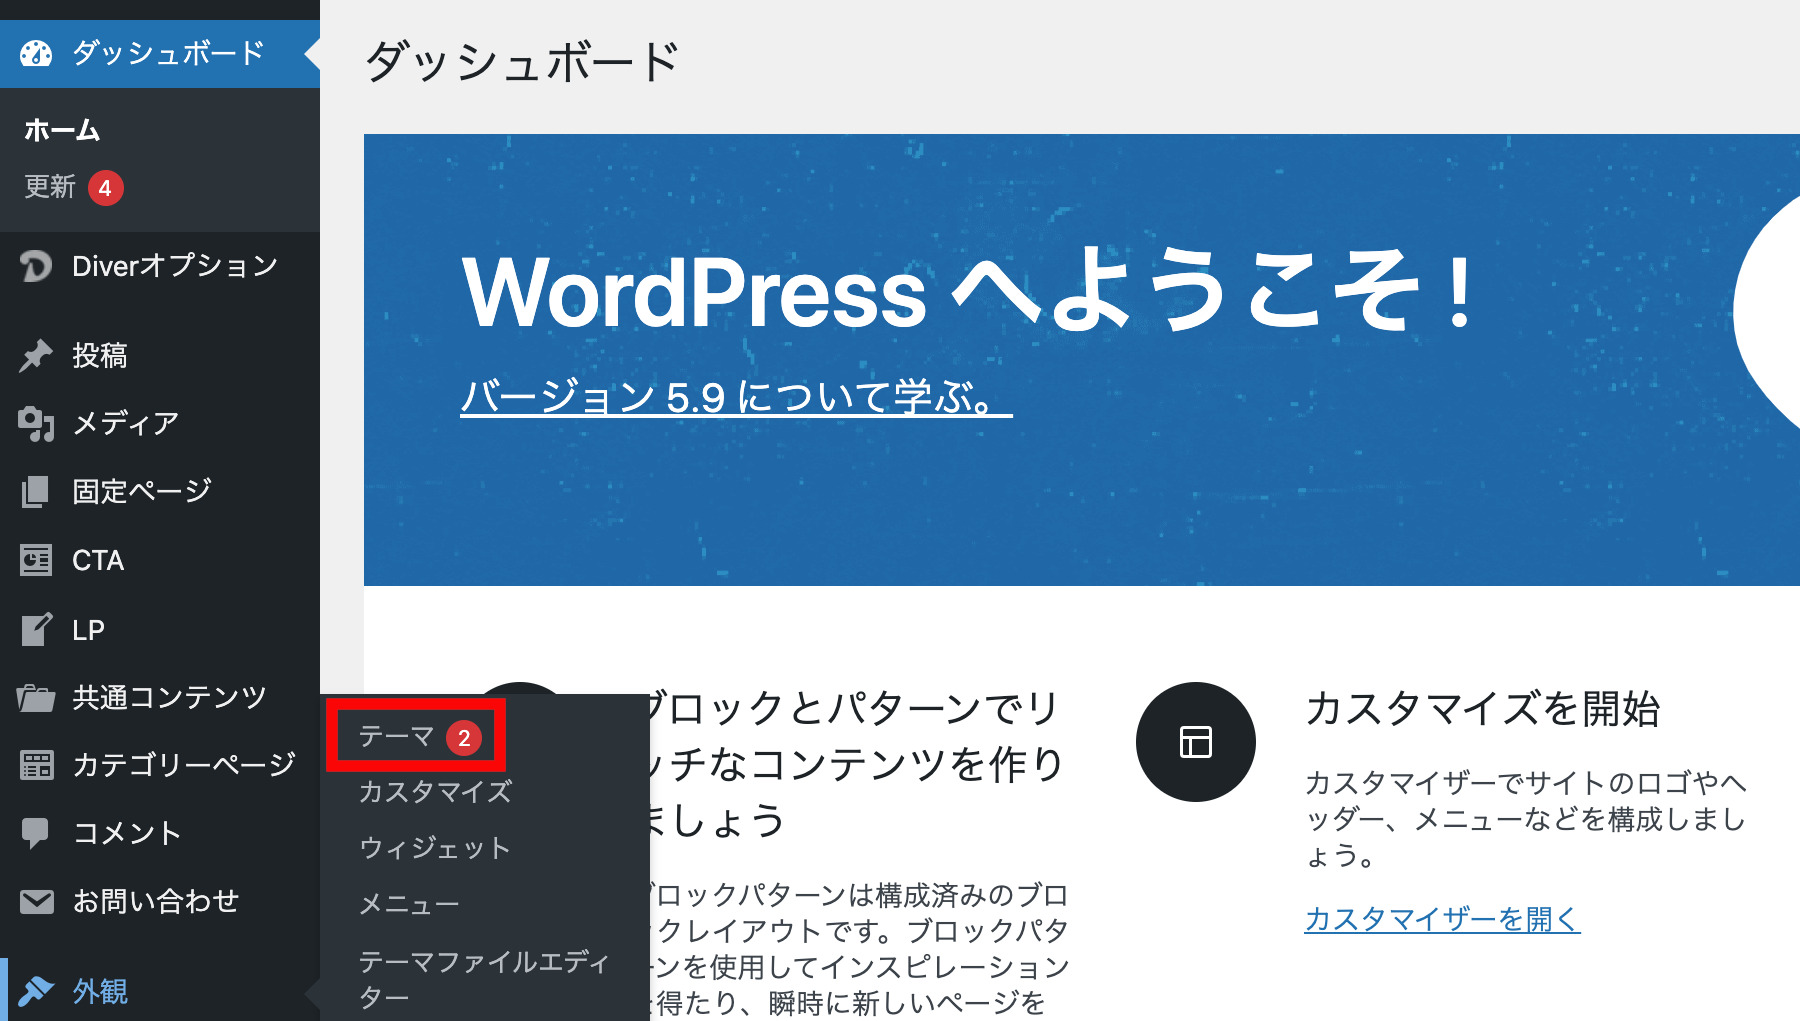Click the pages icon beside 固定ページ
1800x1021 pixels.
(x=36, y=491)
